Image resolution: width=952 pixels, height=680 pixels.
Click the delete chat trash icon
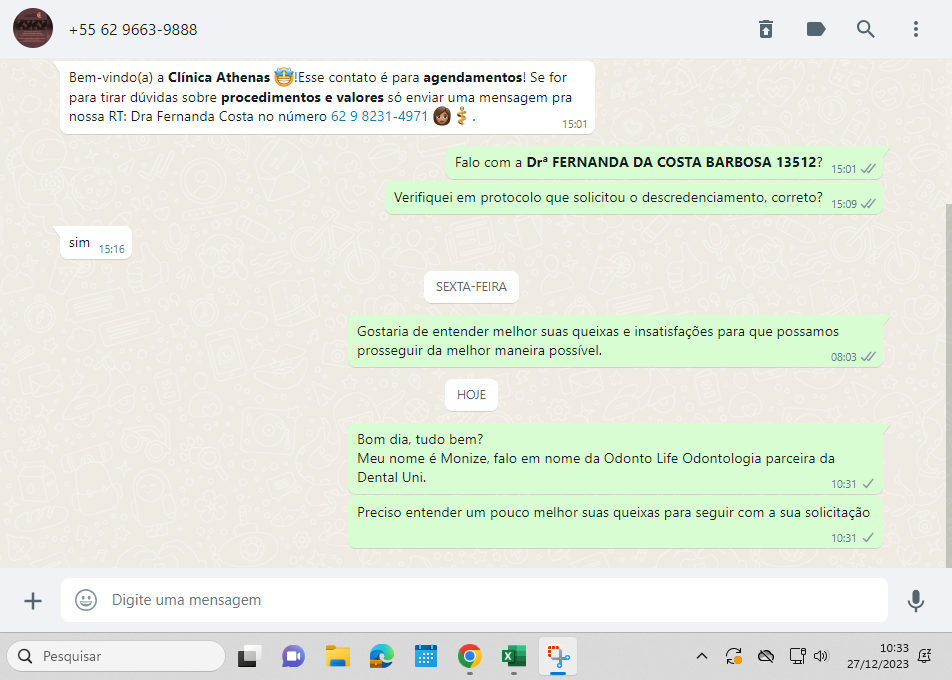(766, 29)
